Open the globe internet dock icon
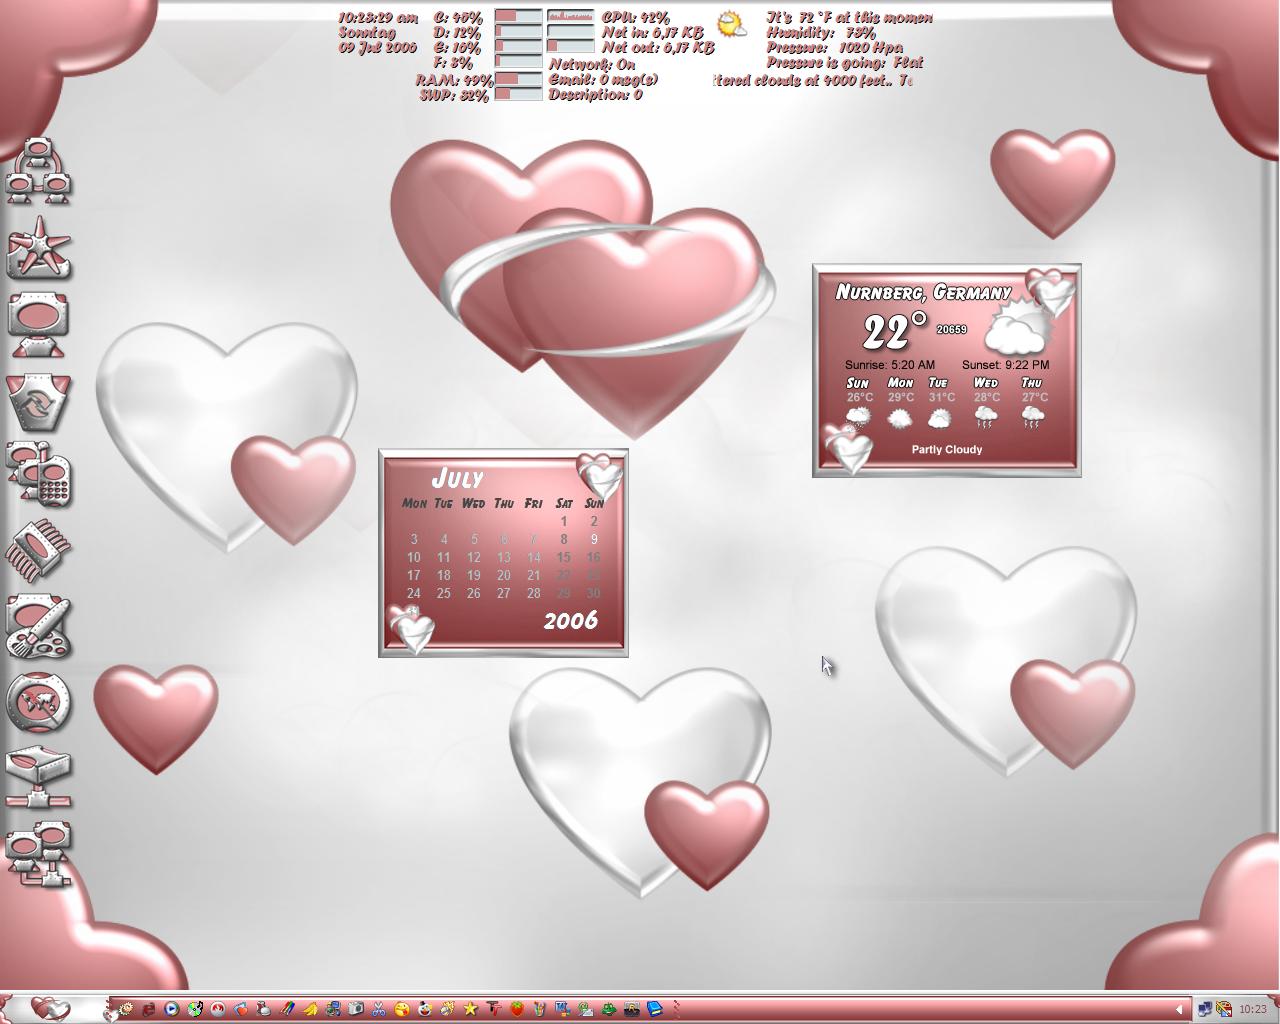Screen dimensions: 1280x1024 pyautogui.click(x=38, y=703)
